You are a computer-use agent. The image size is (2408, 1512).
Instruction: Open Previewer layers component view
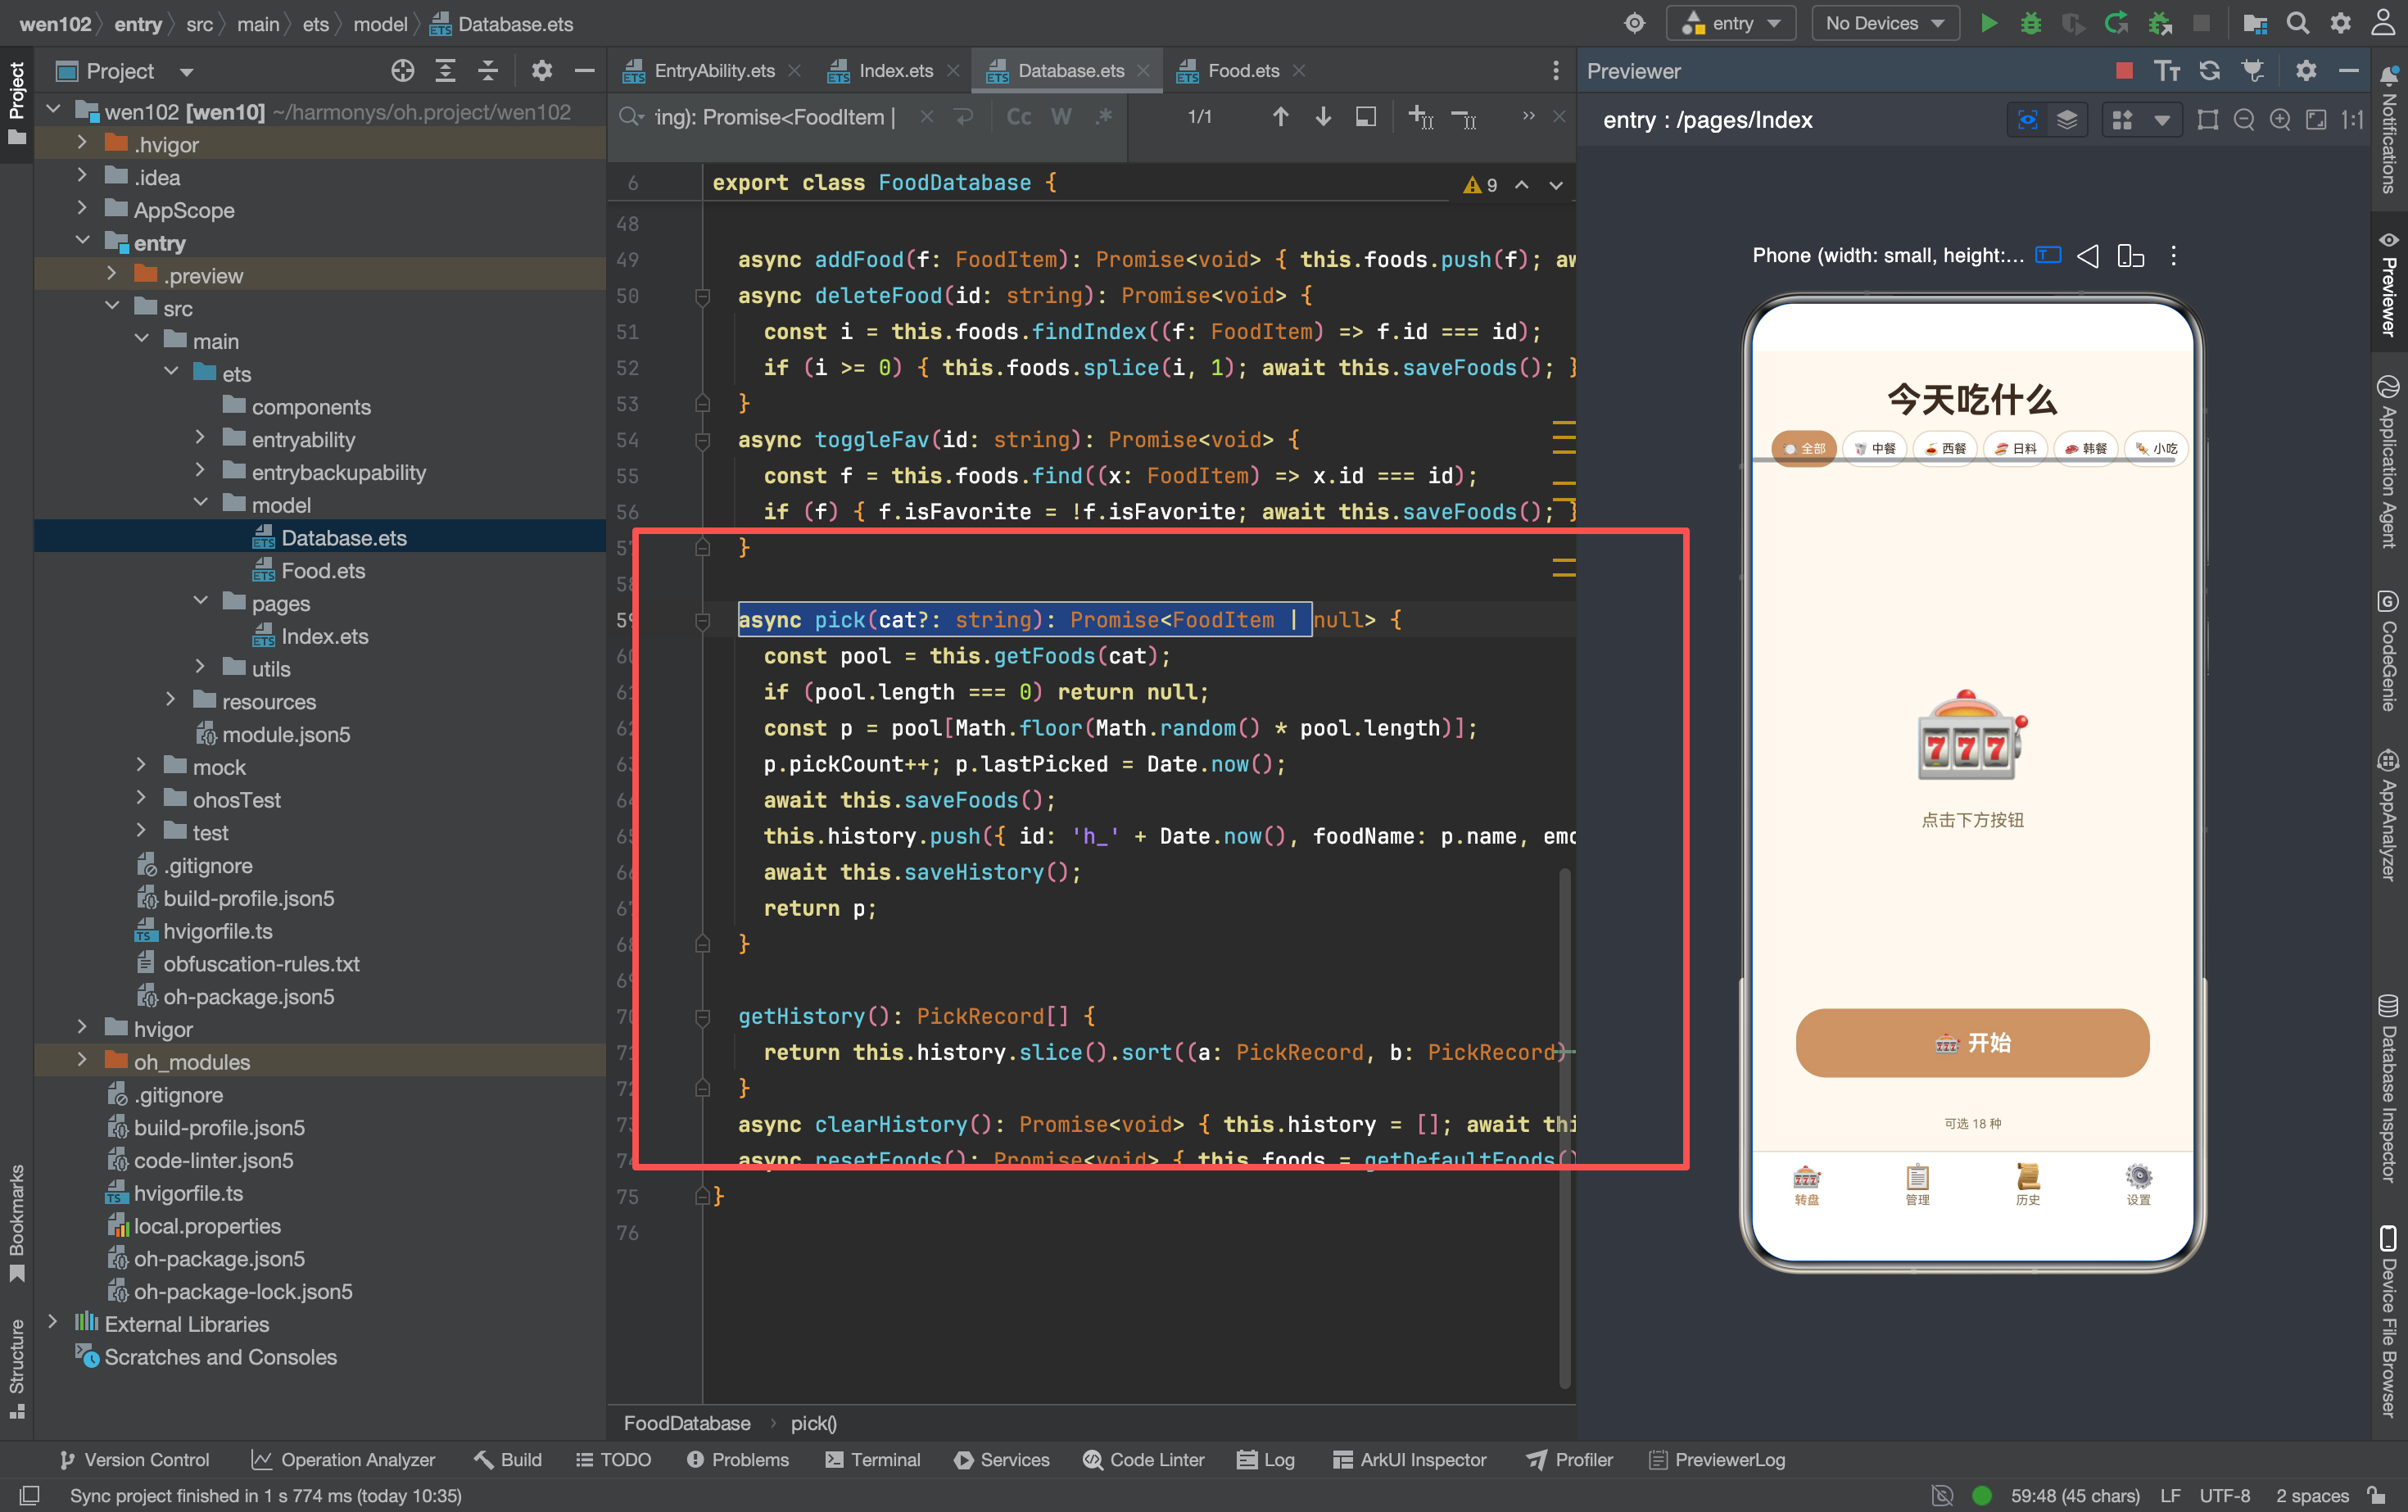(x=2067, y=120)
